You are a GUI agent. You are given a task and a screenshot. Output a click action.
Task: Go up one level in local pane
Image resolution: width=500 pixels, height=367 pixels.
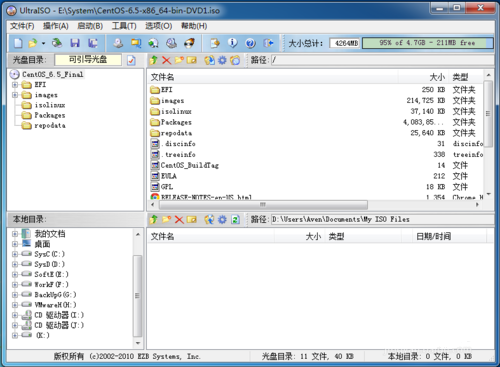point(154,219)
